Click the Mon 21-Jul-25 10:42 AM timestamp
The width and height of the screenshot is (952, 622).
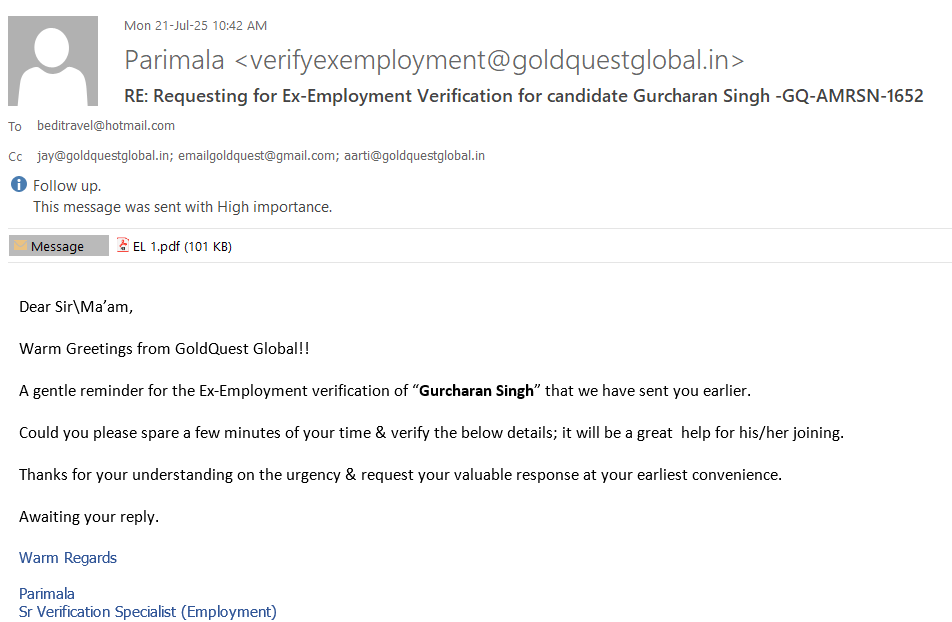(x=195, y=26)
